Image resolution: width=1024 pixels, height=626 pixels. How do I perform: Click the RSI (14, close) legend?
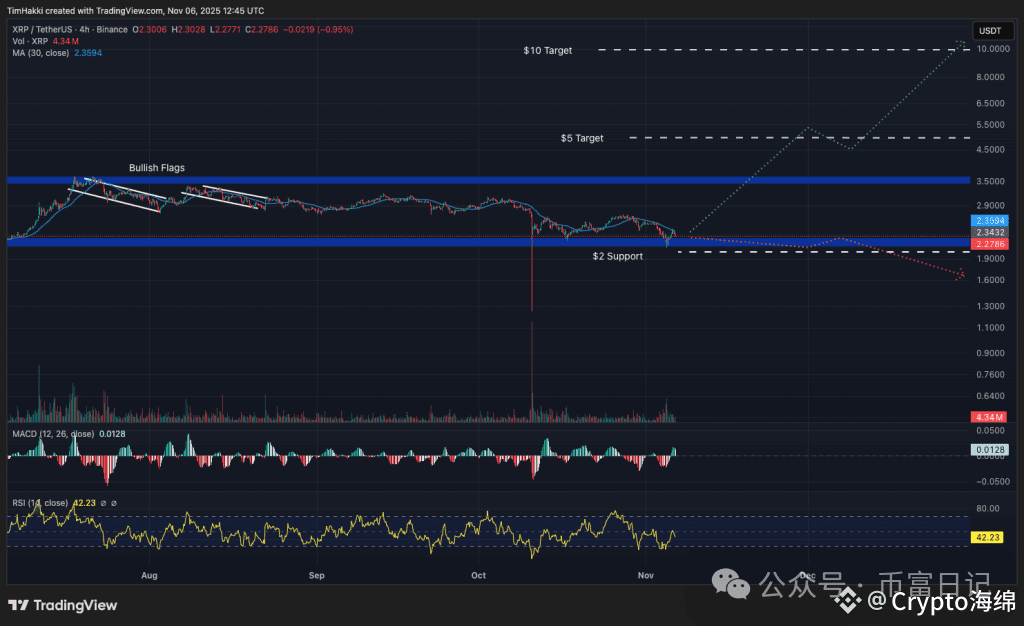(40, 503)
